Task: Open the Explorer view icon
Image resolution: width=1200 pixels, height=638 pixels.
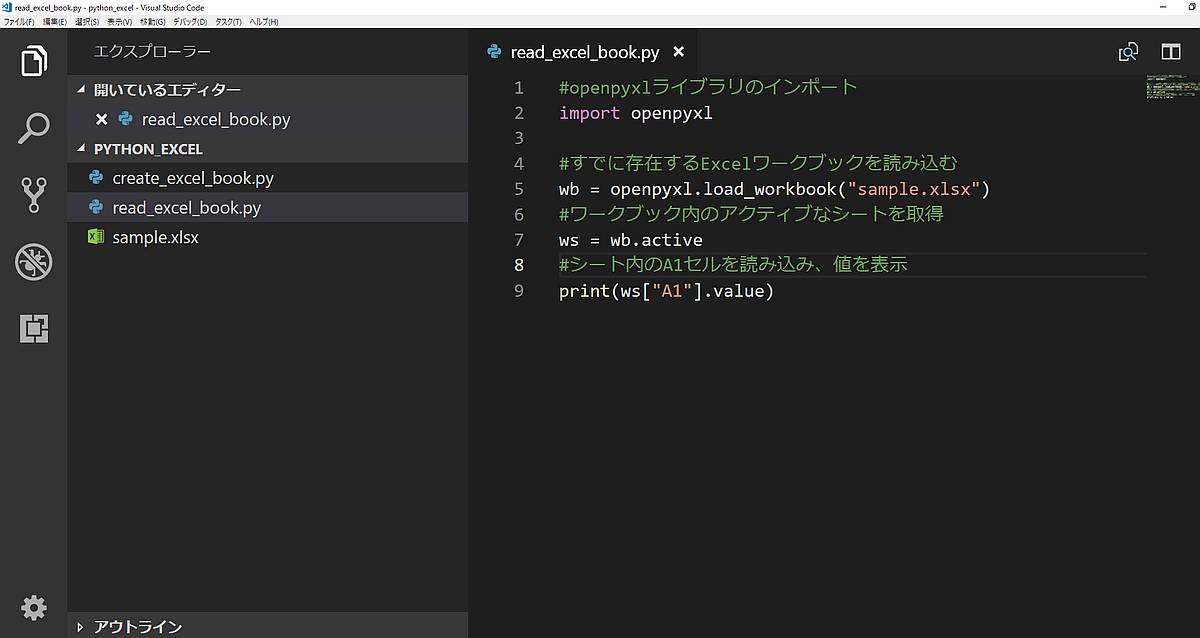Action: [34, 61]
